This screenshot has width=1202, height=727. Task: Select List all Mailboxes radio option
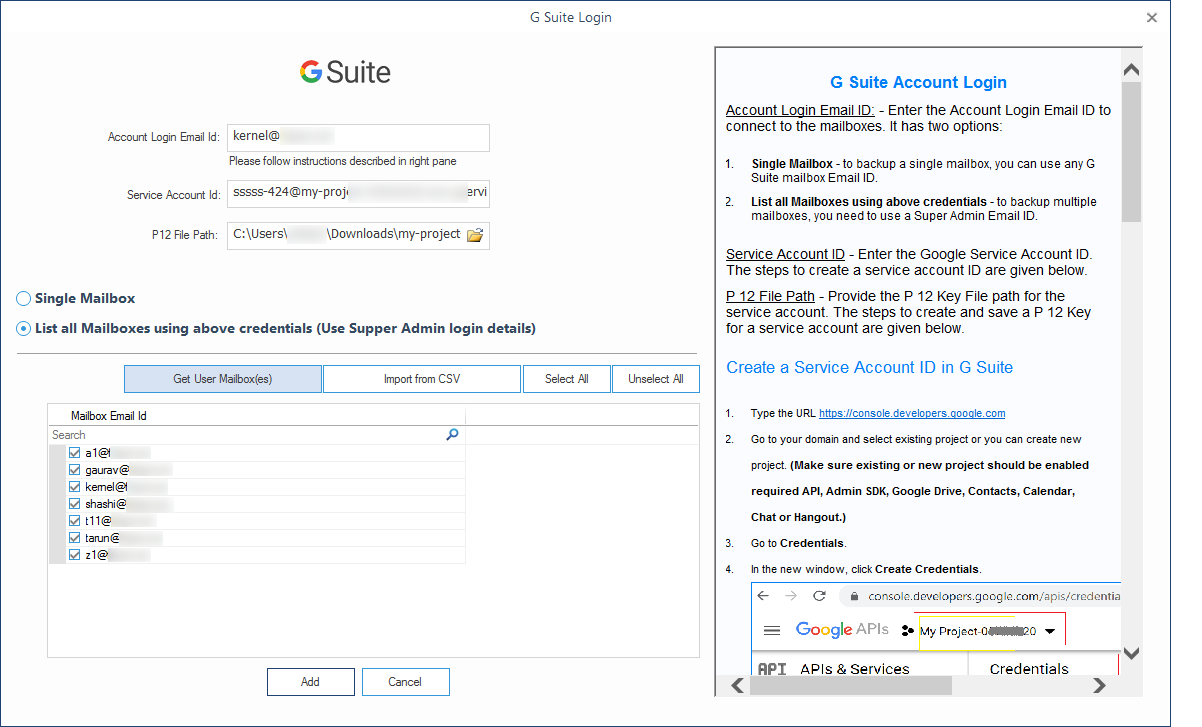23,329
